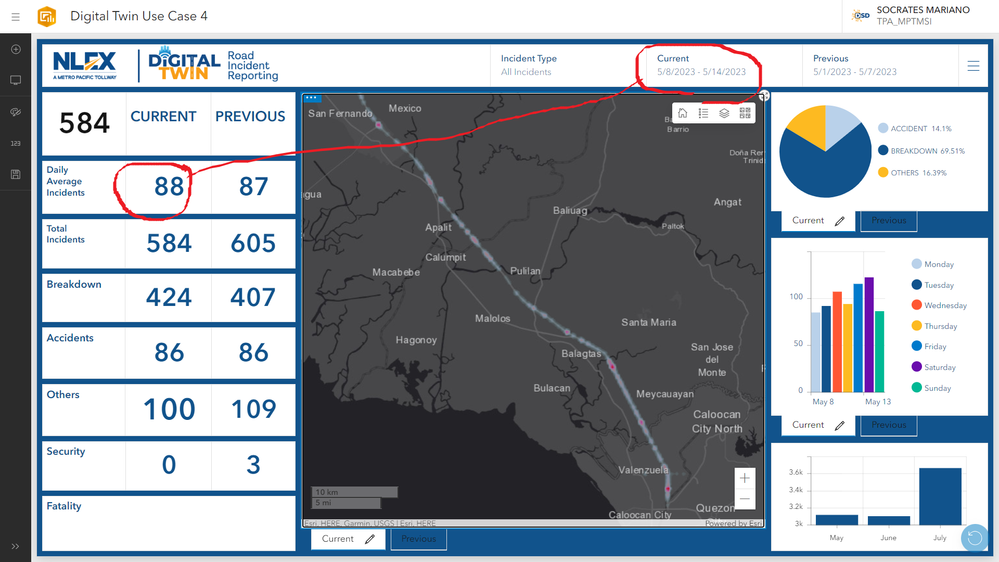
Task: Click the Malolos label on the map
Action: 492,319
